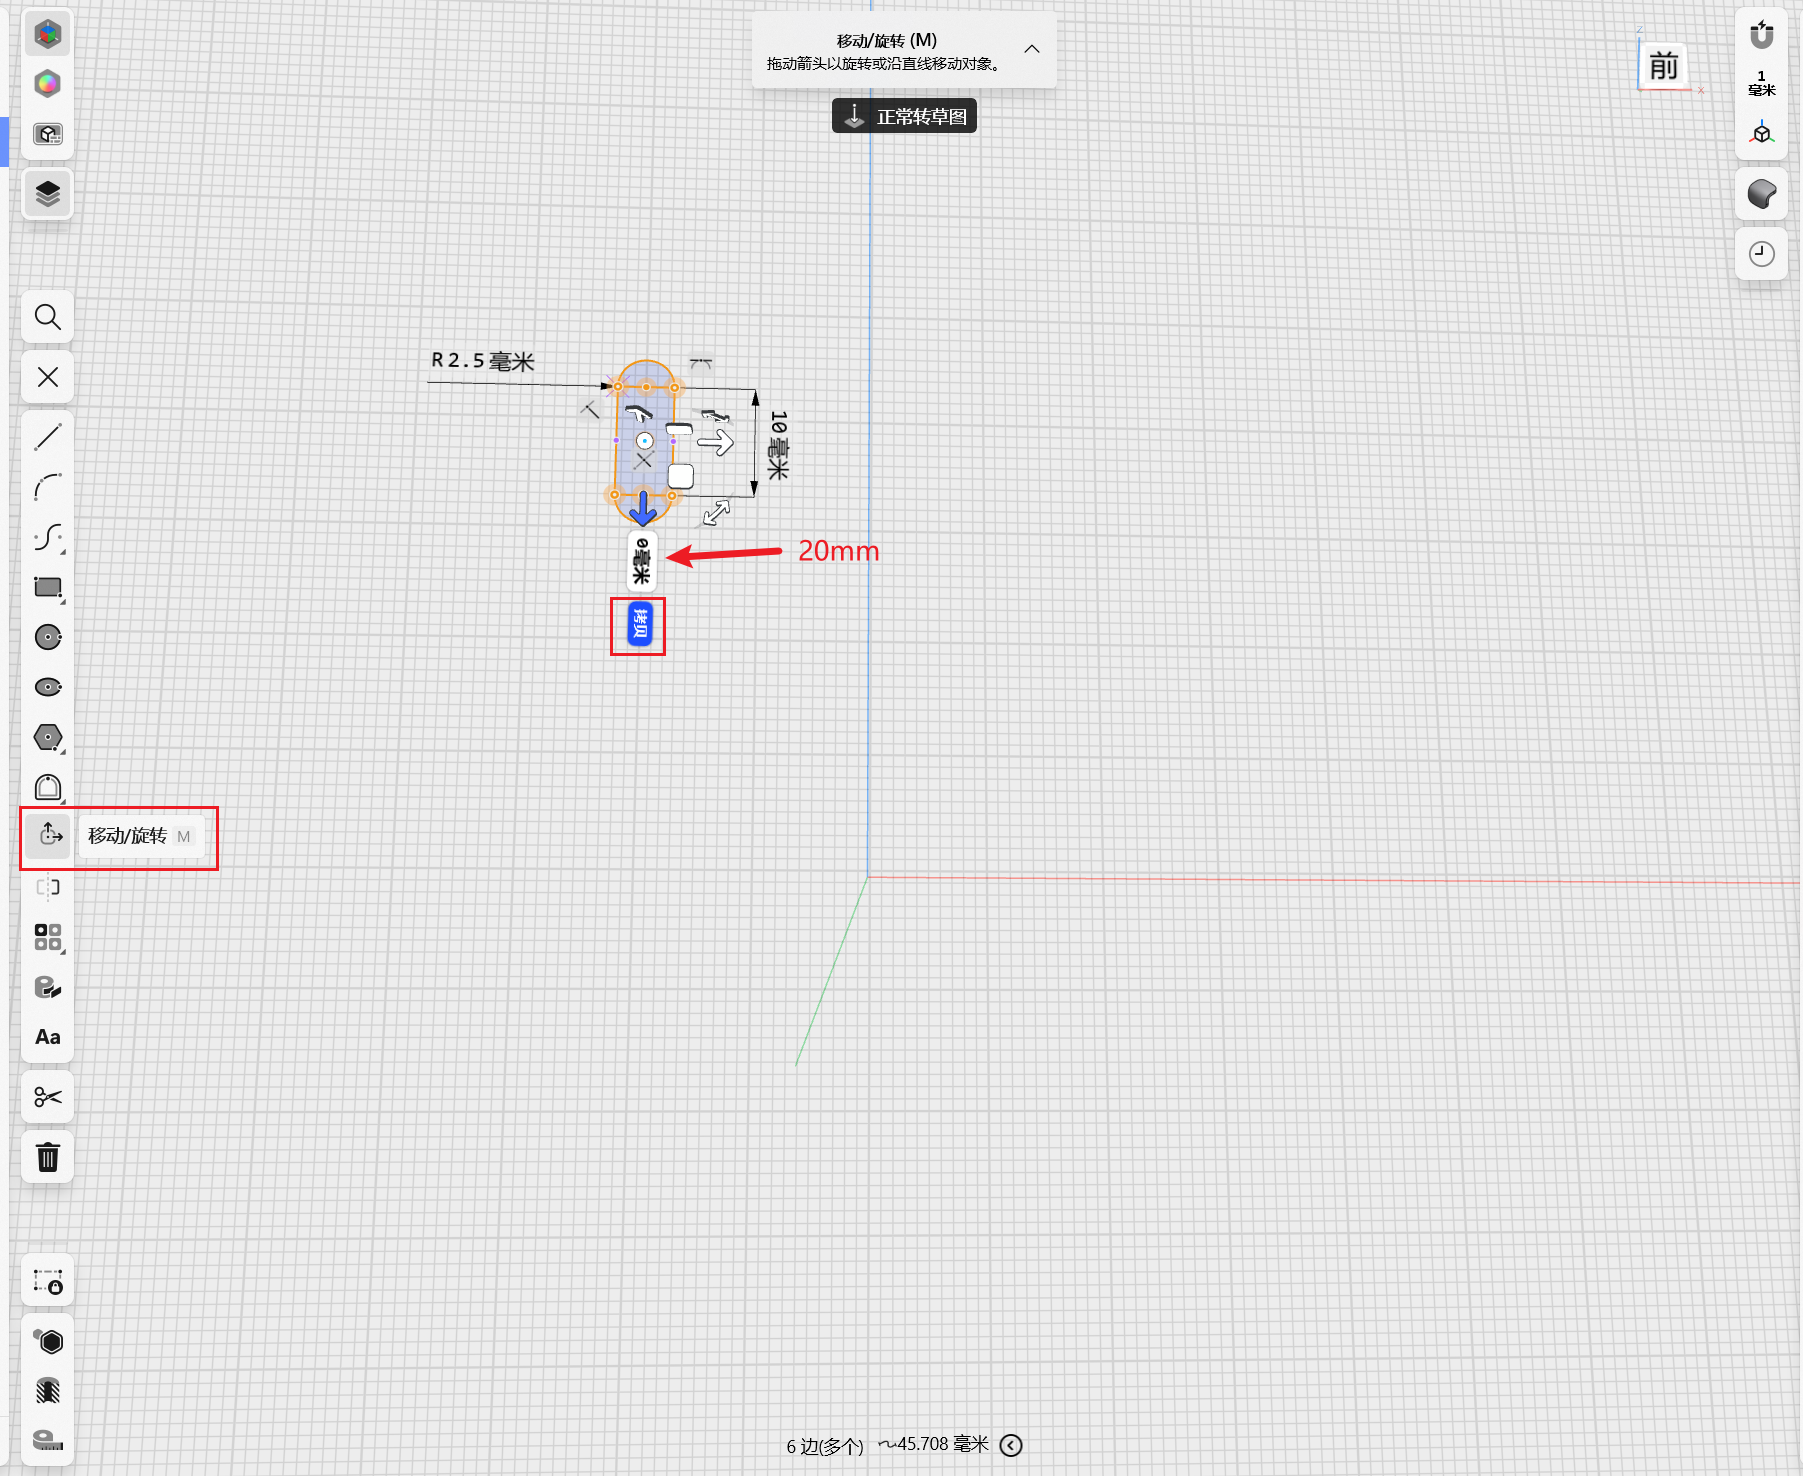The width and height of the screenshot is (1803, 1476).
Task: Click the trash Delete icon
Action: 47,1157
